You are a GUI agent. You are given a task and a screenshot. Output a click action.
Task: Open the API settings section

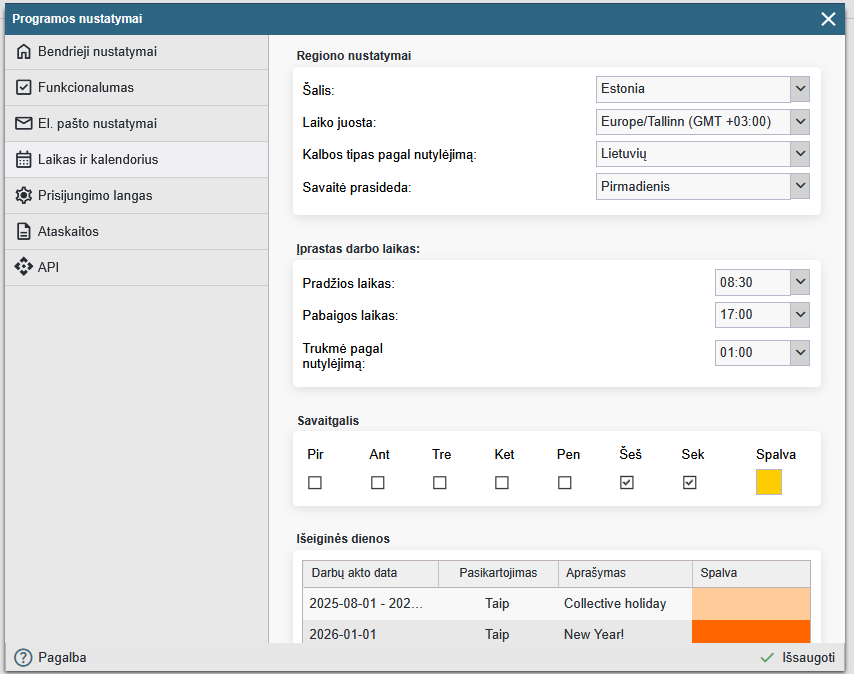click(136, 267)
